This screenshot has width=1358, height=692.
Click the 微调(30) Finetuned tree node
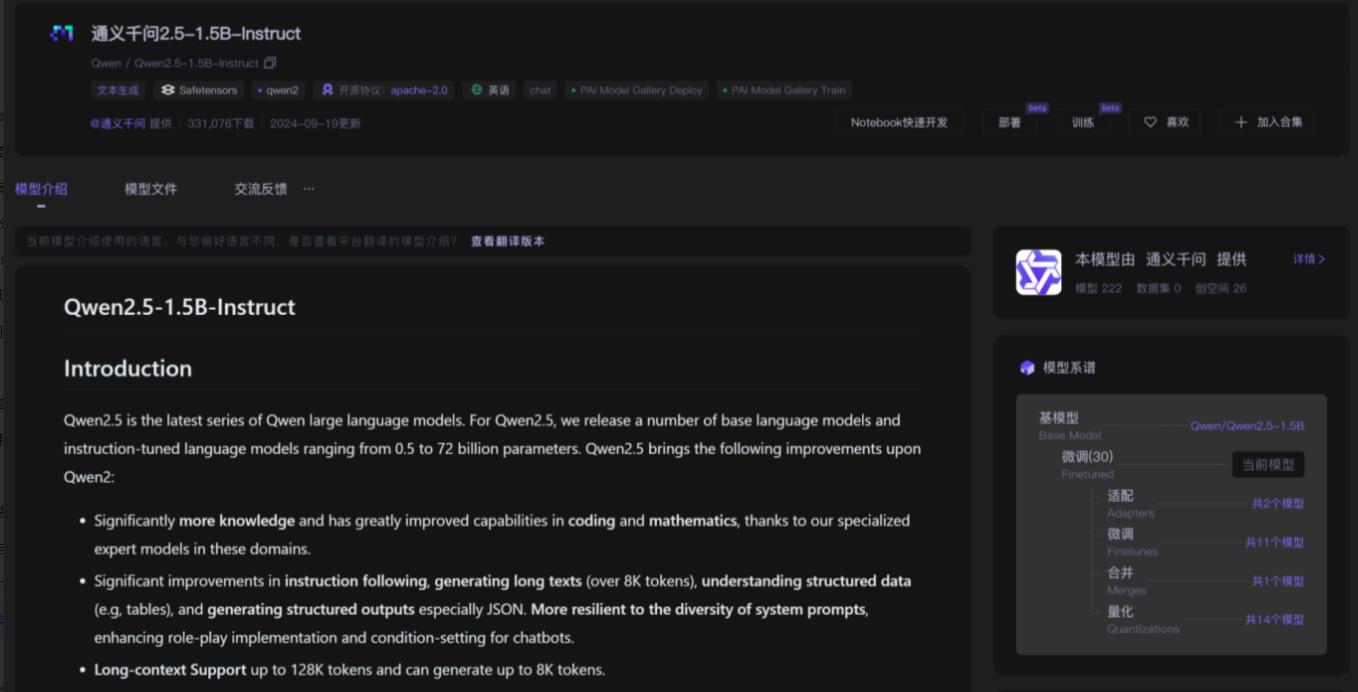pyautogui.click(x=1087, y=464)
